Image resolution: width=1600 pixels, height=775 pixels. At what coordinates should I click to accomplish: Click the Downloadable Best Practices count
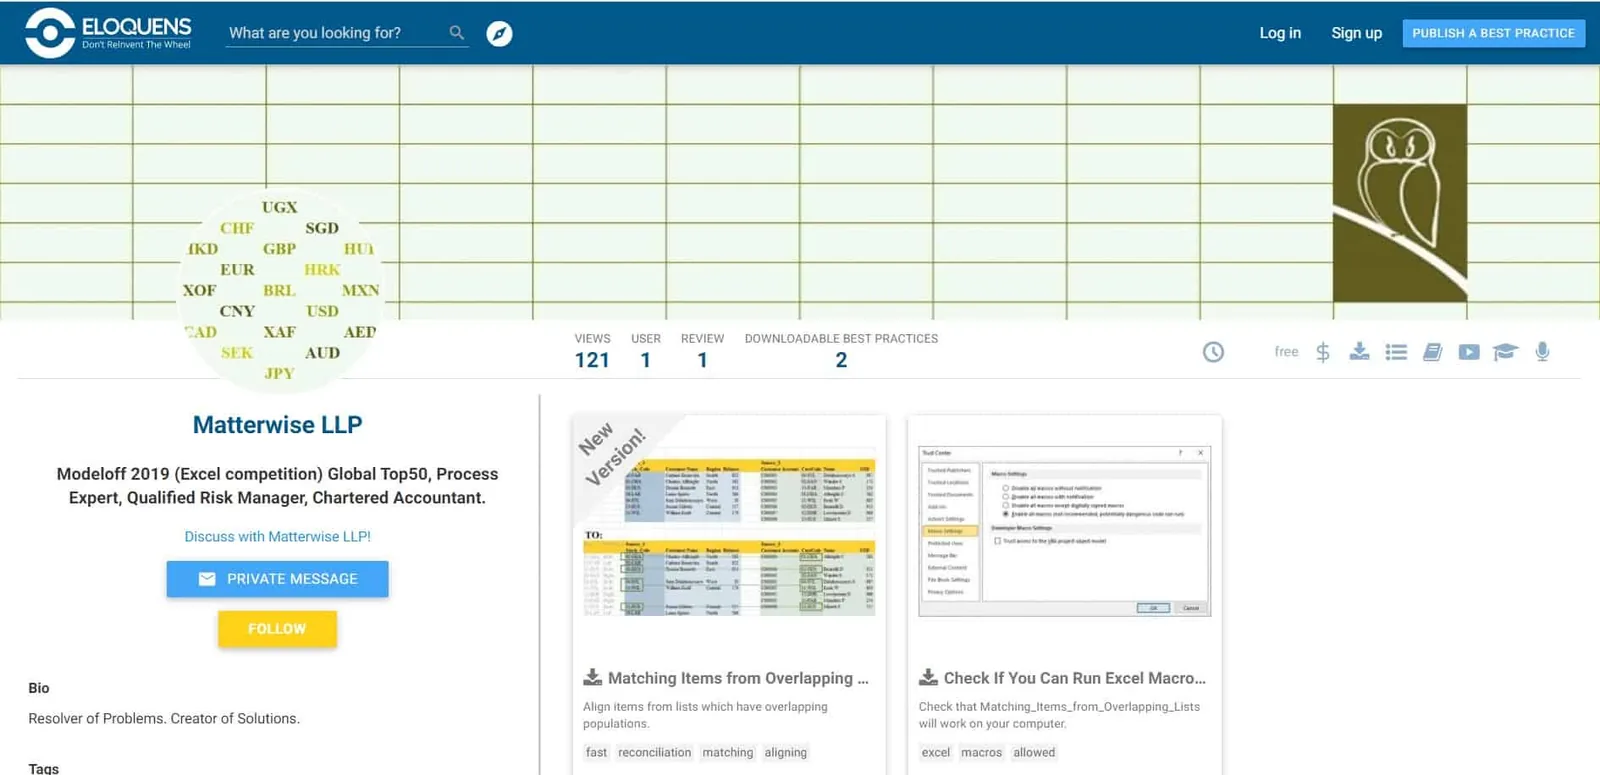point(841,360)
